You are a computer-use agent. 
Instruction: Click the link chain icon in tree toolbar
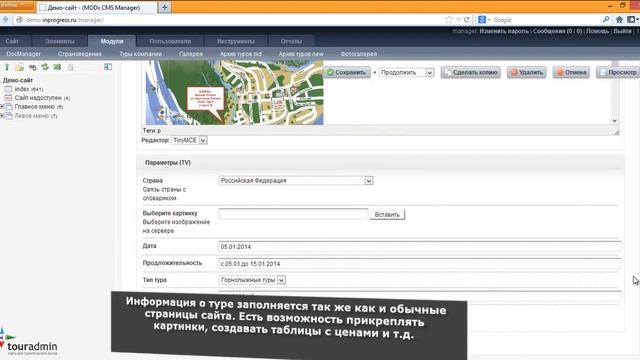point(32,67)
